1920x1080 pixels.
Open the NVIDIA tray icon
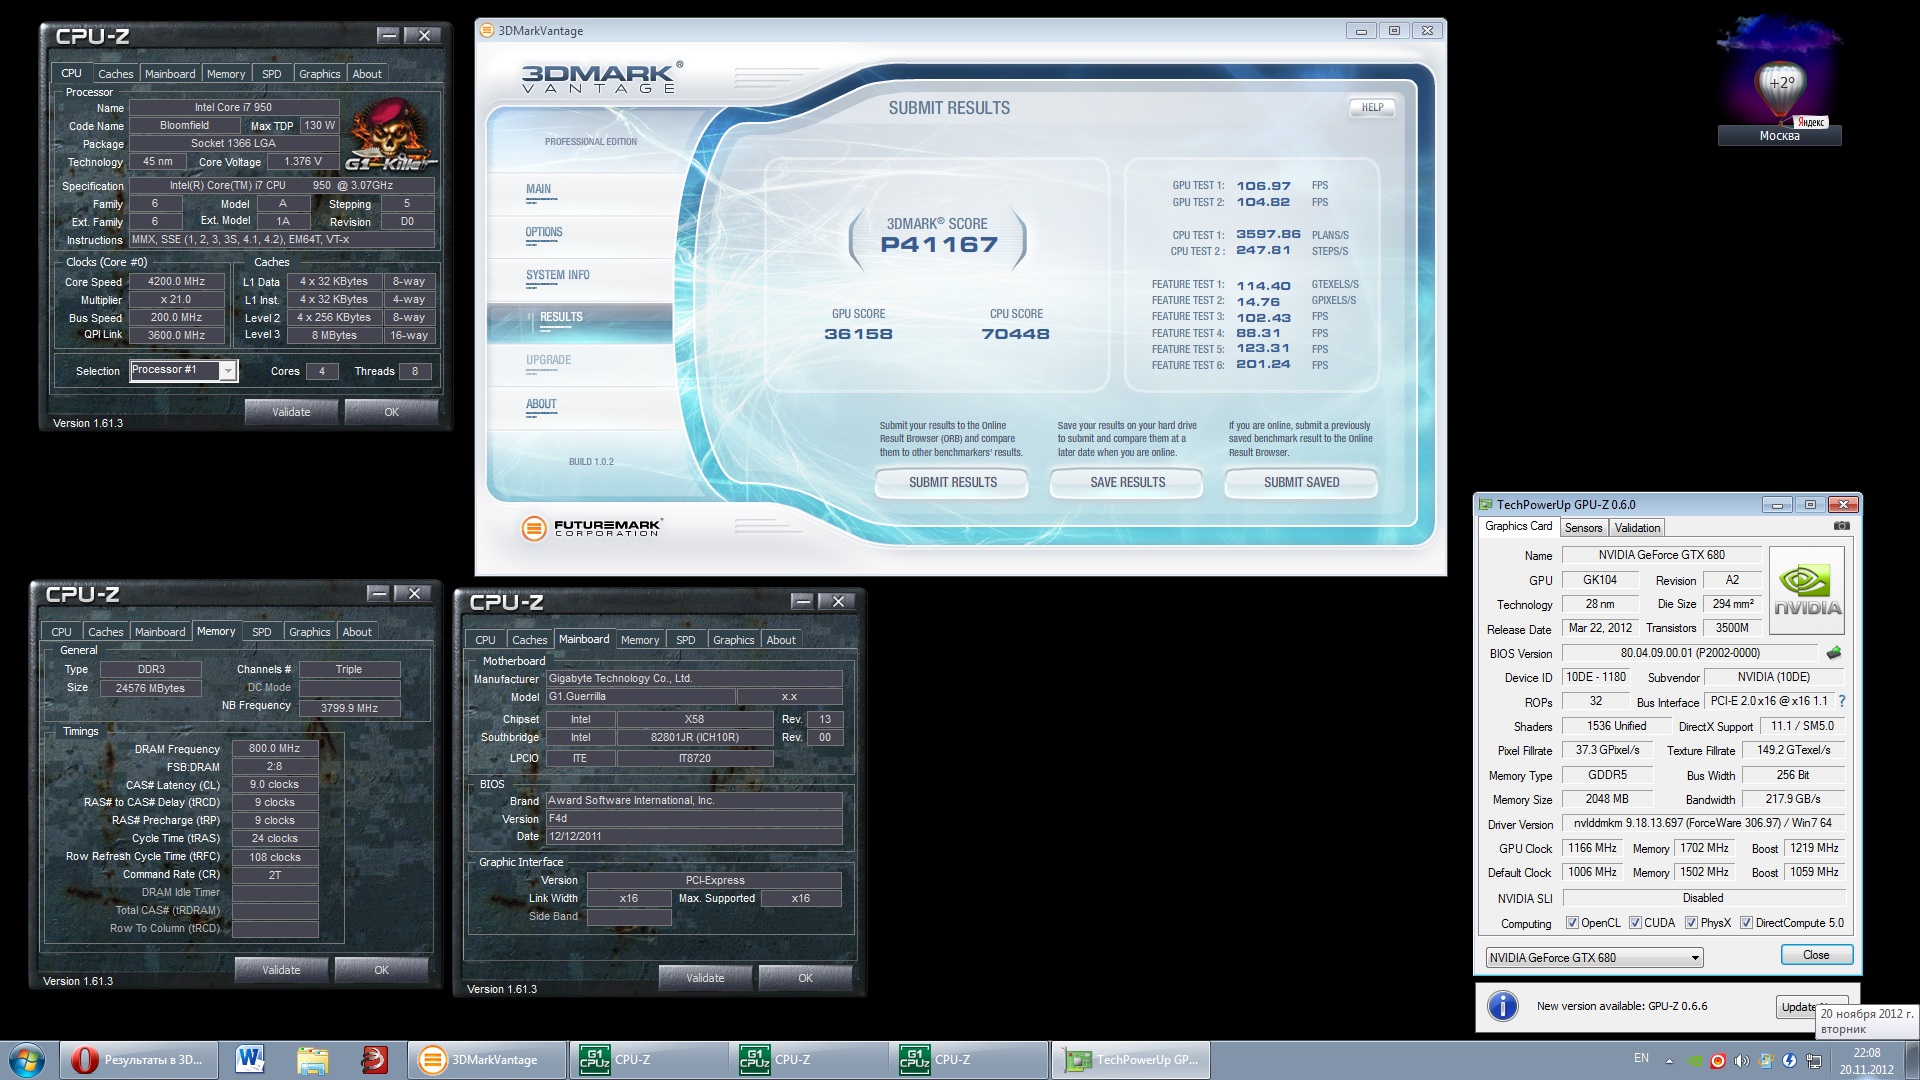point(1694,1061)
